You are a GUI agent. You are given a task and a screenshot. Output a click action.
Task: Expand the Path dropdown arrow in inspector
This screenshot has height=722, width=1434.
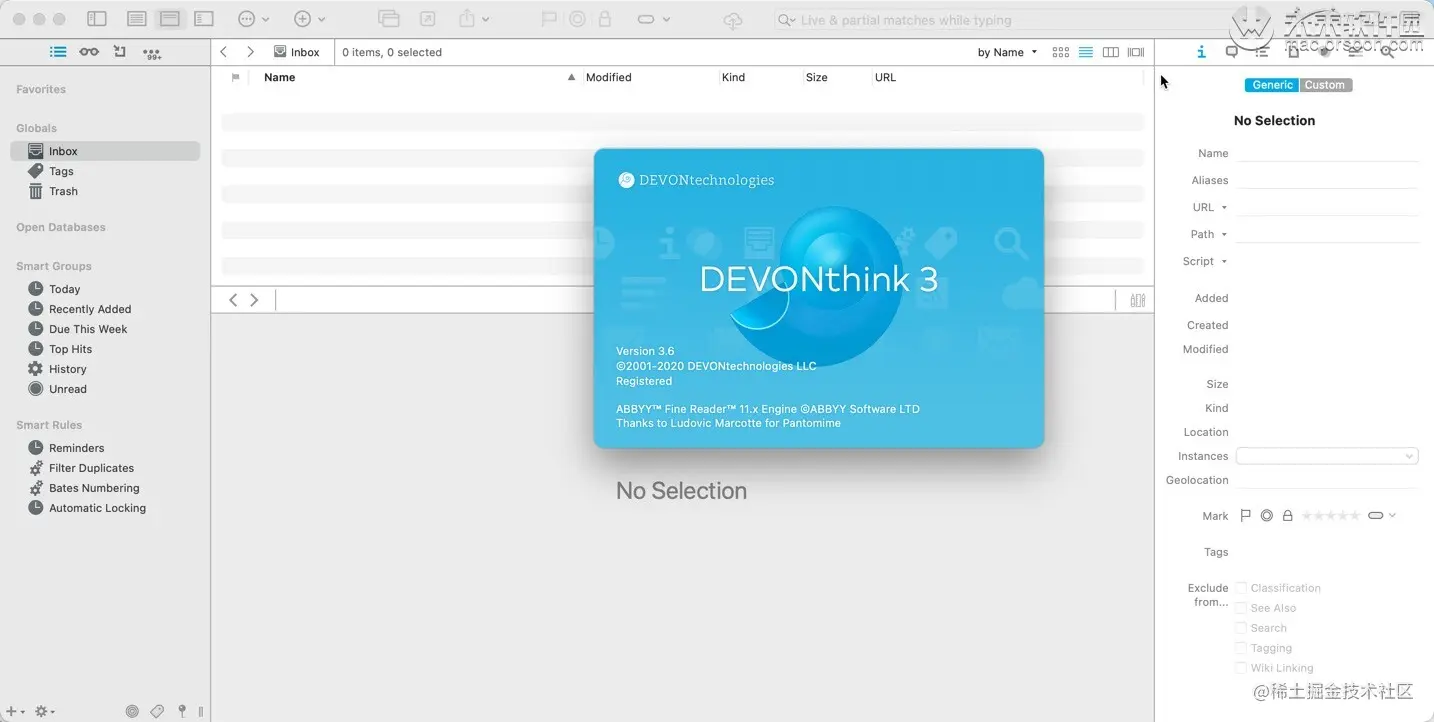(1224, 235)
